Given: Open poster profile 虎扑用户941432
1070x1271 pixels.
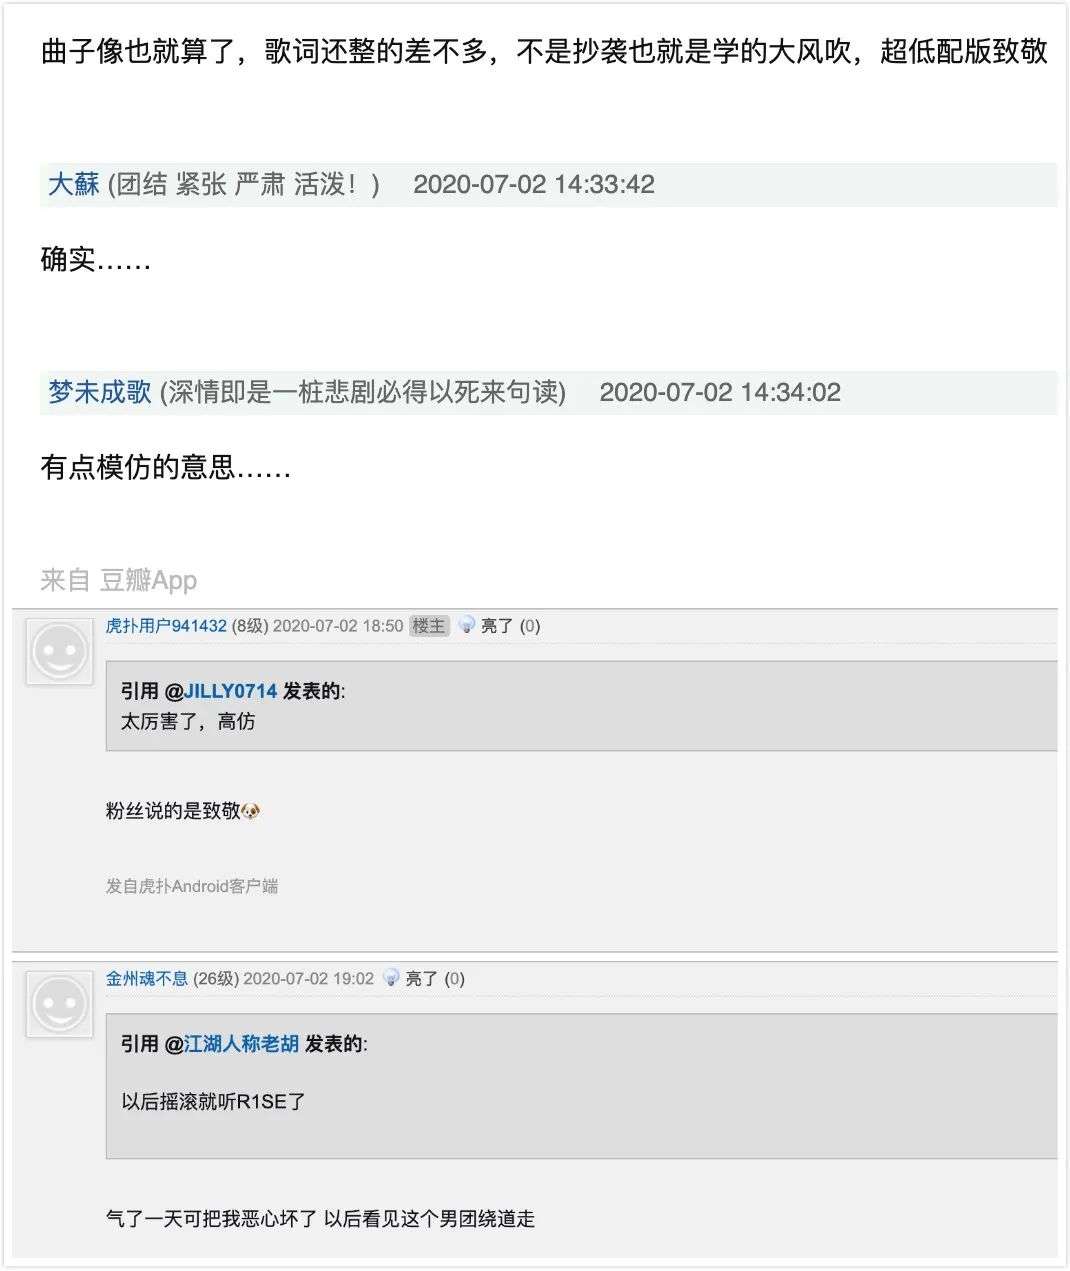Looking at the screenshot, I should [166, 626].
